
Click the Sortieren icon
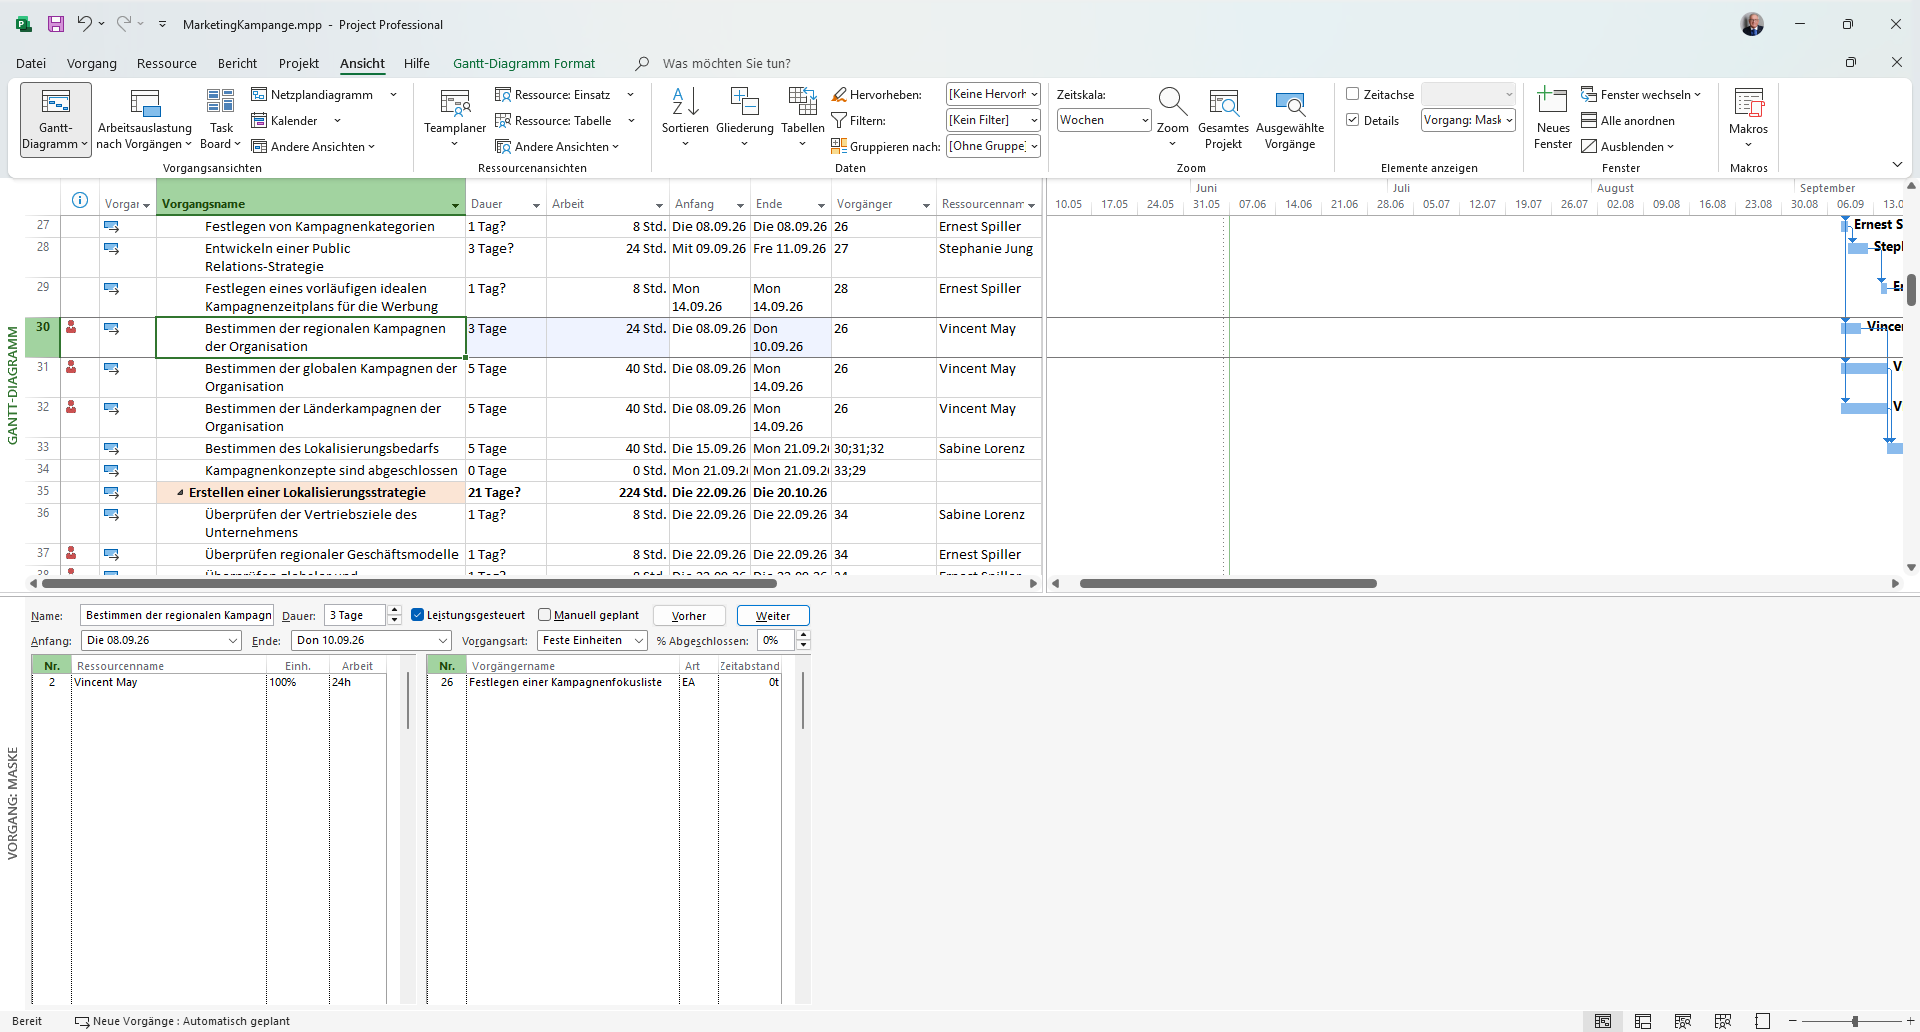[x=685, y=102]
